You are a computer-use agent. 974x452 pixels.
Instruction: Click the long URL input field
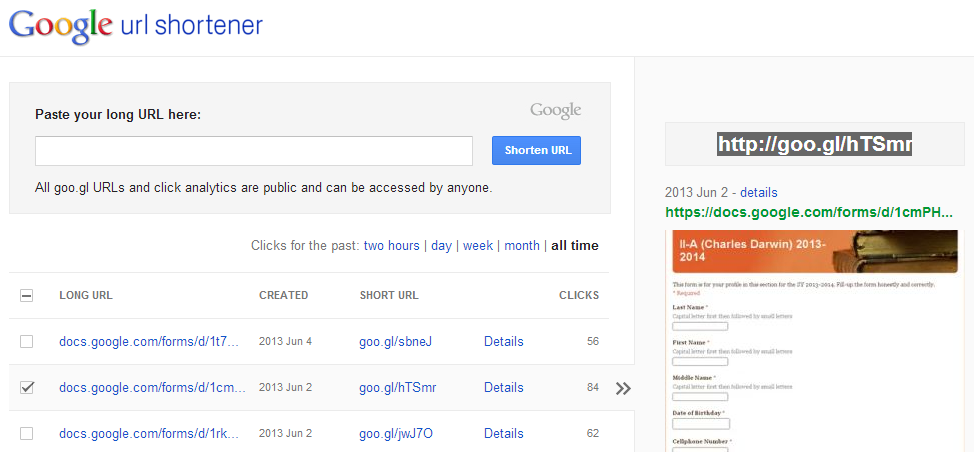tap(253, 151)
